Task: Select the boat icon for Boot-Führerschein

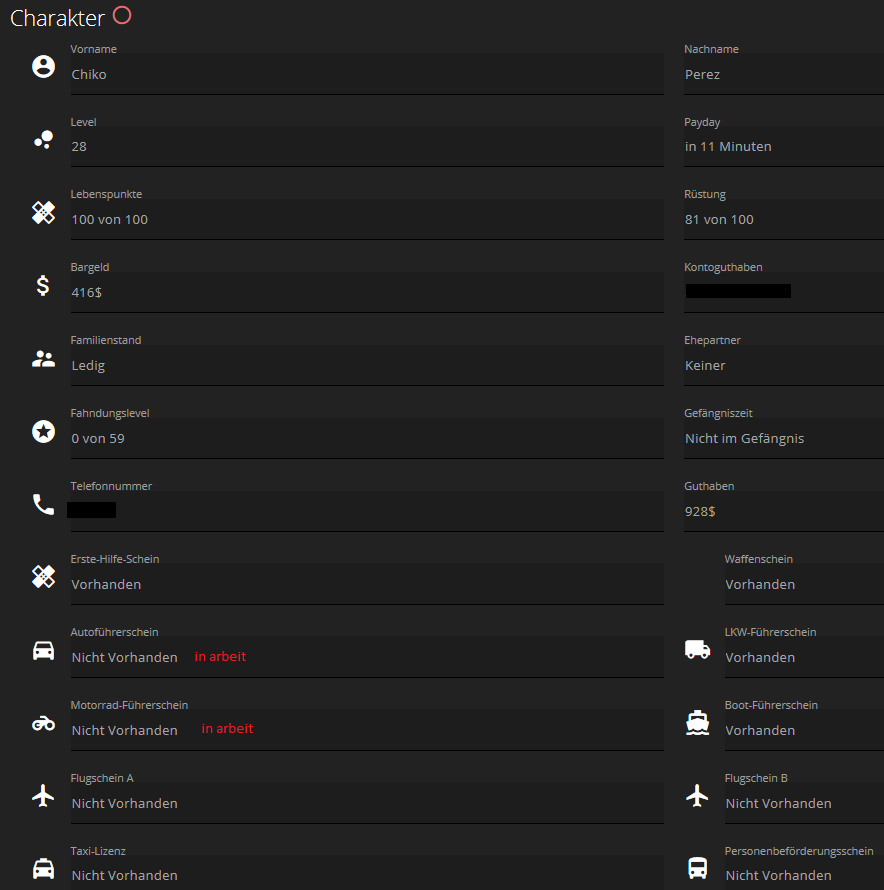Action: [x=697, y=722]
